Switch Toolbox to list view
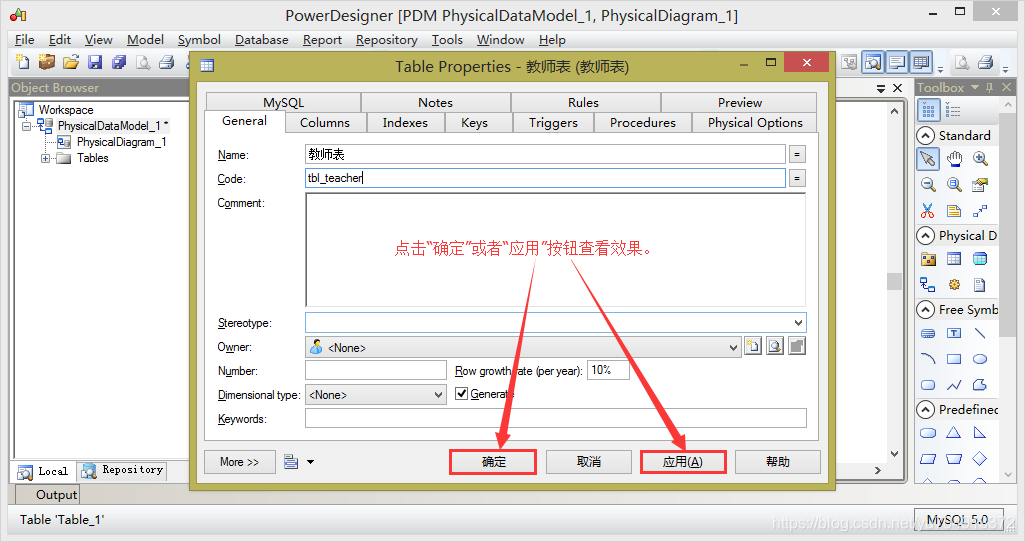Viewport: 1025px width, 542px height. tap(953, 110)
